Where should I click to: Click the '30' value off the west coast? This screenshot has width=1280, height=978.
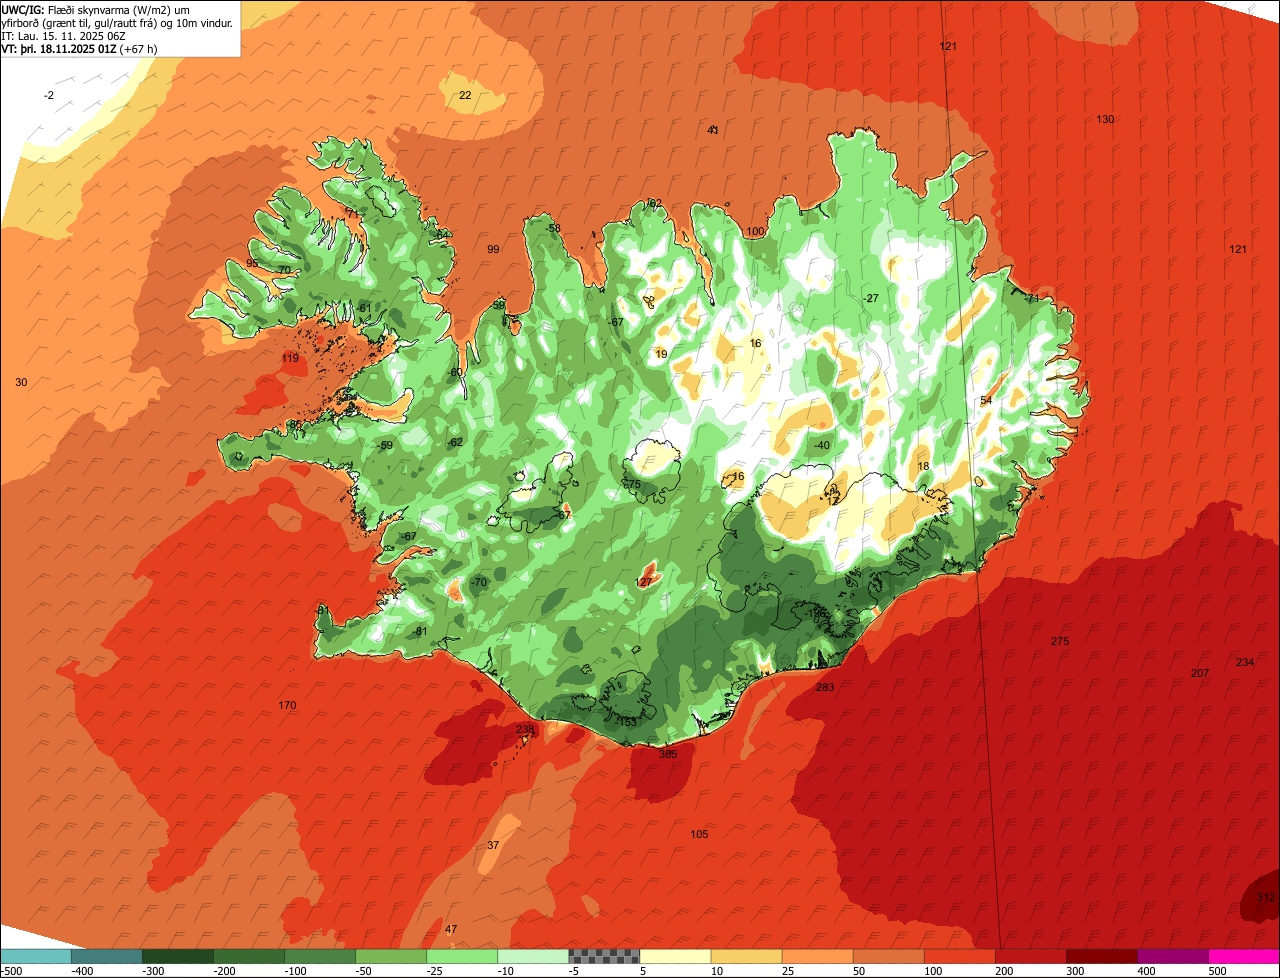tap(22, 382)
